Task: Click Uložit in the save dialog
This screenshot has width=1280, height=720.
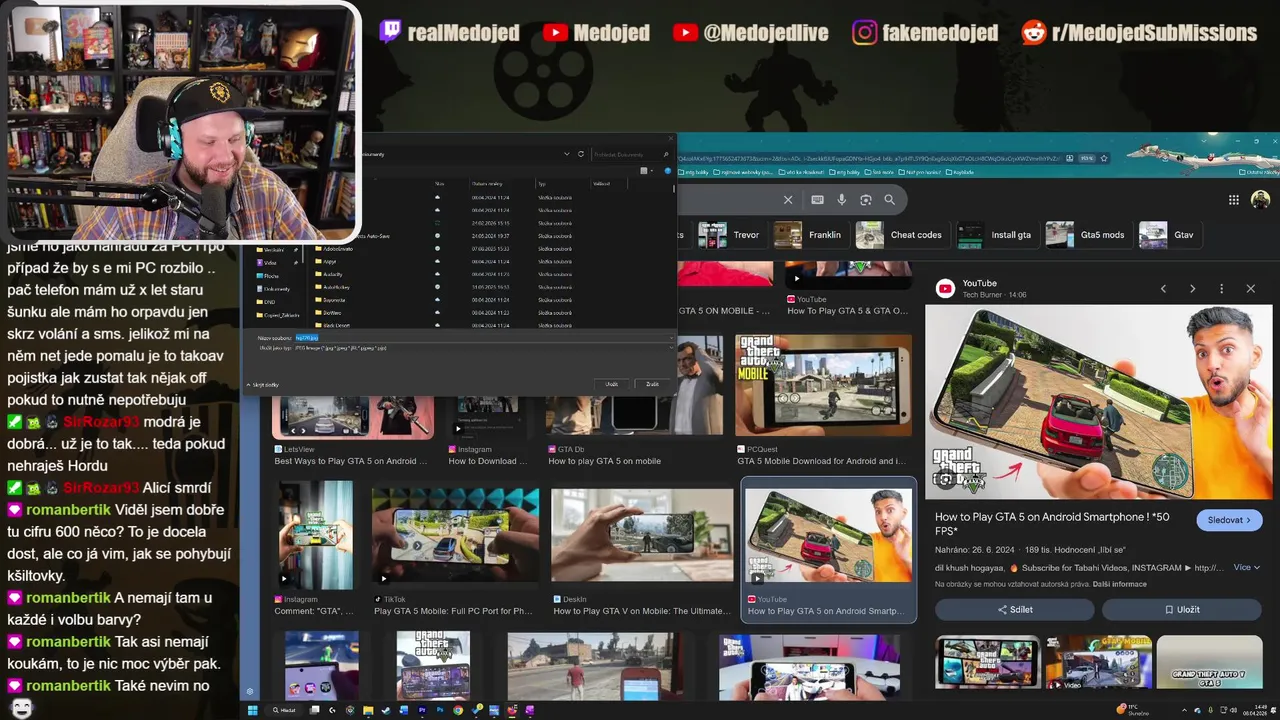Action: 611,384
